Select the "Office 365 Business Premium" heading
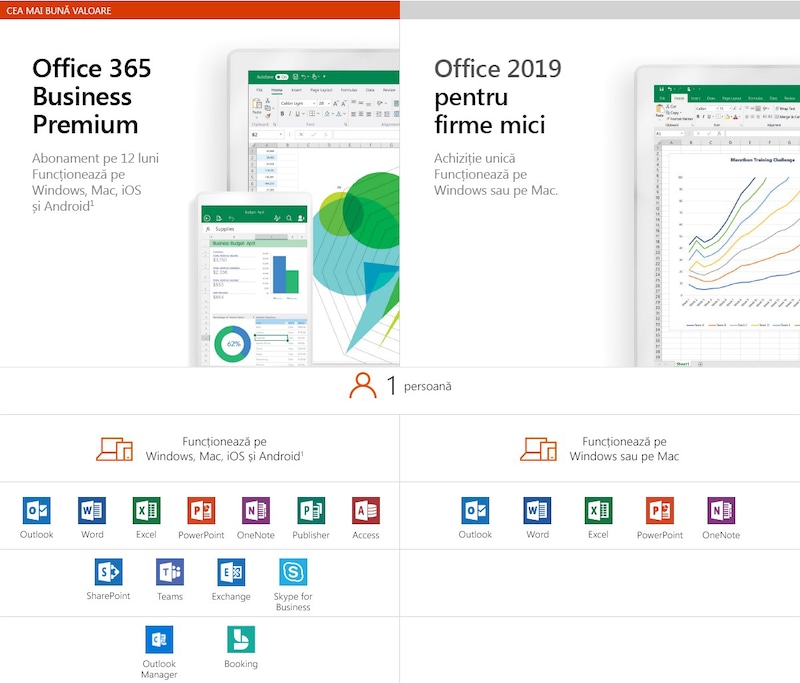The width and height of the screenshot is (800, 683). [x=92, y=96]
